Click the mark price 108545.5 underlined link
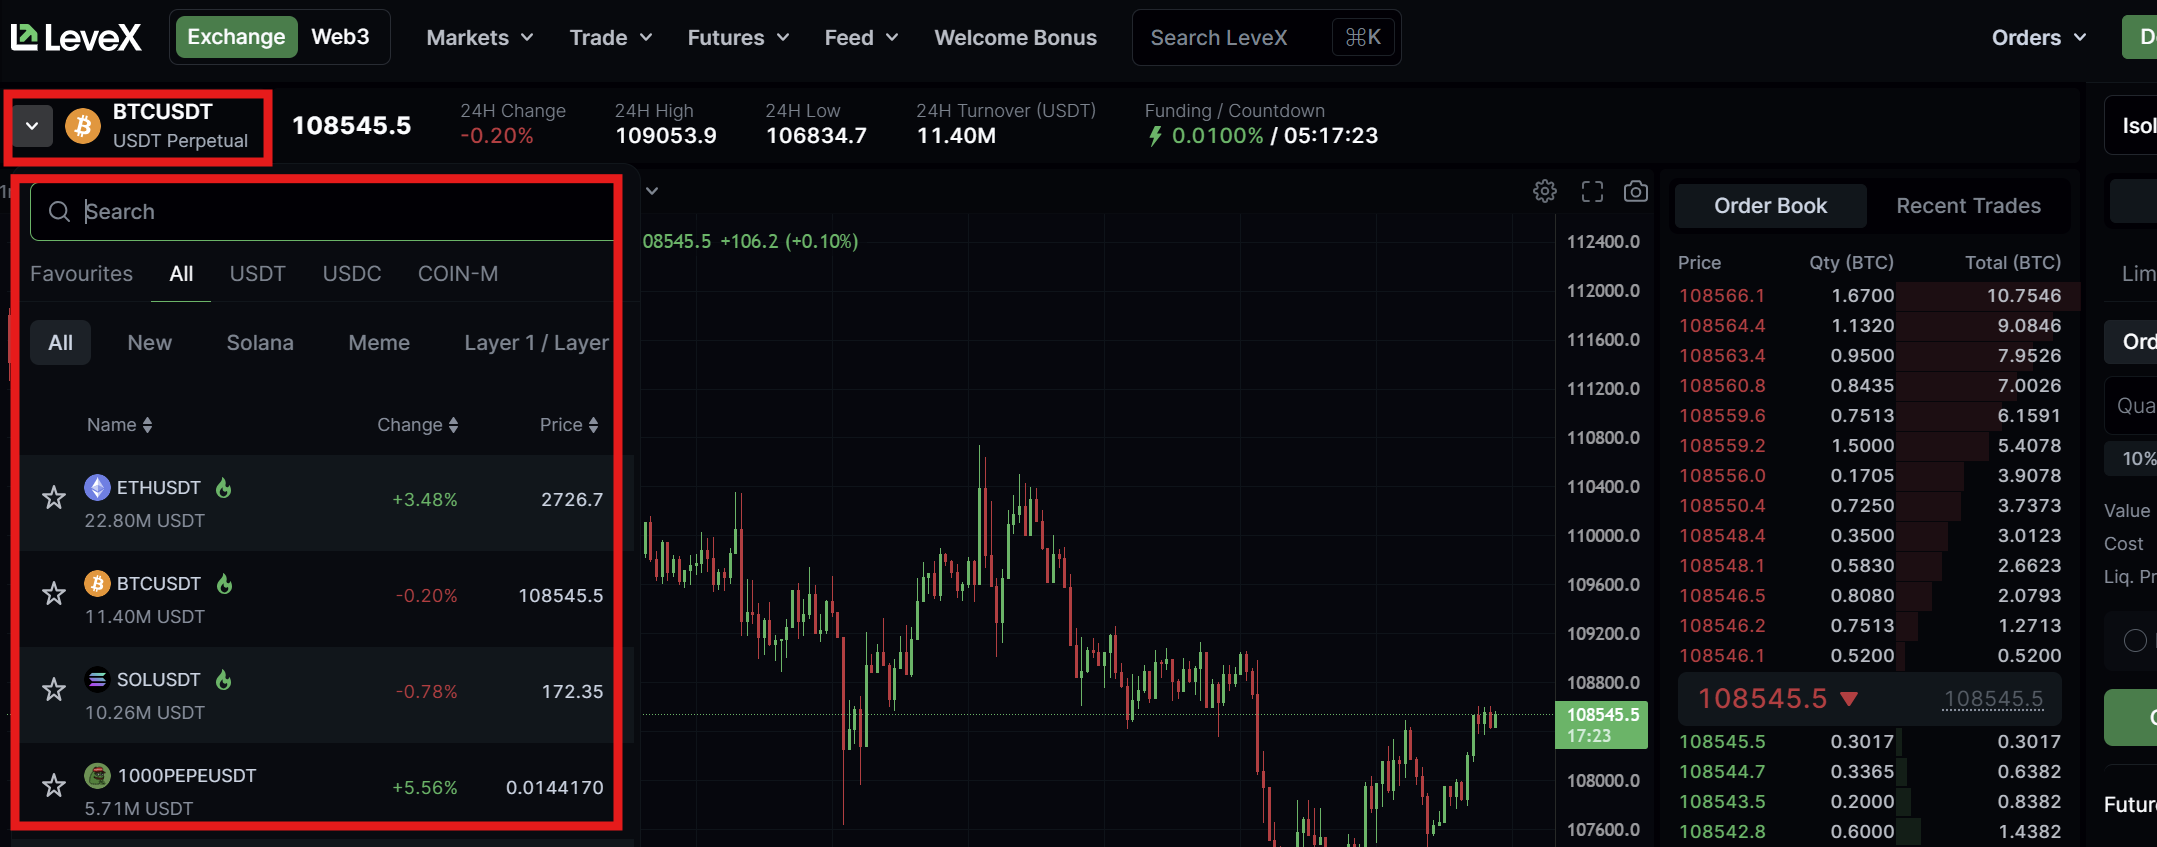The image size is (2157, 847). (x=1993, y=698)
